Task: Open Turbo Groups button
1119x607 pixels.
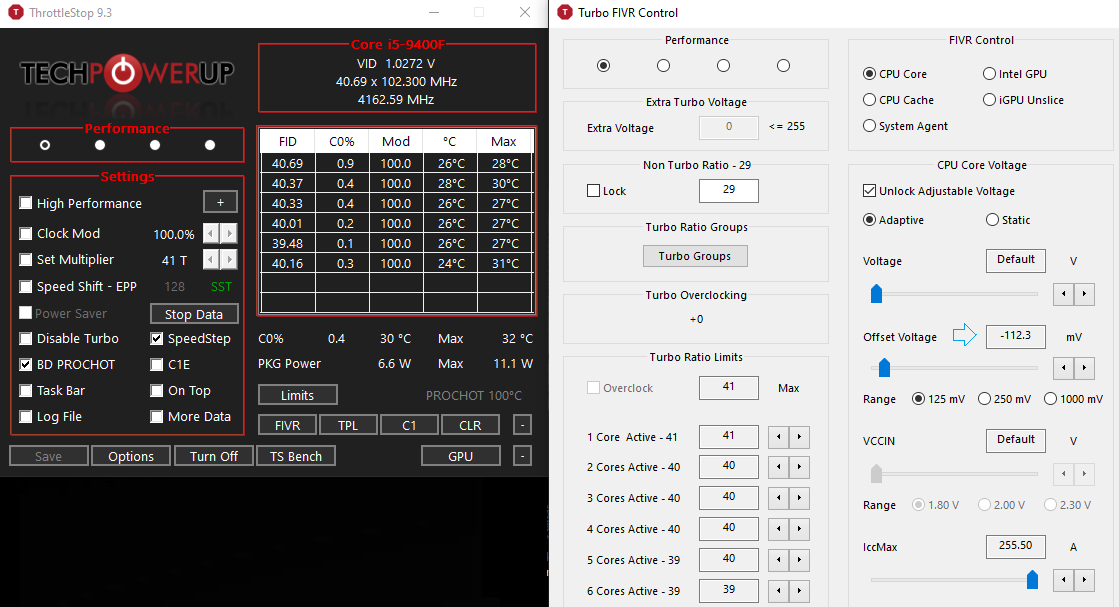Action: pyautogui.click(x=695, y=256)
